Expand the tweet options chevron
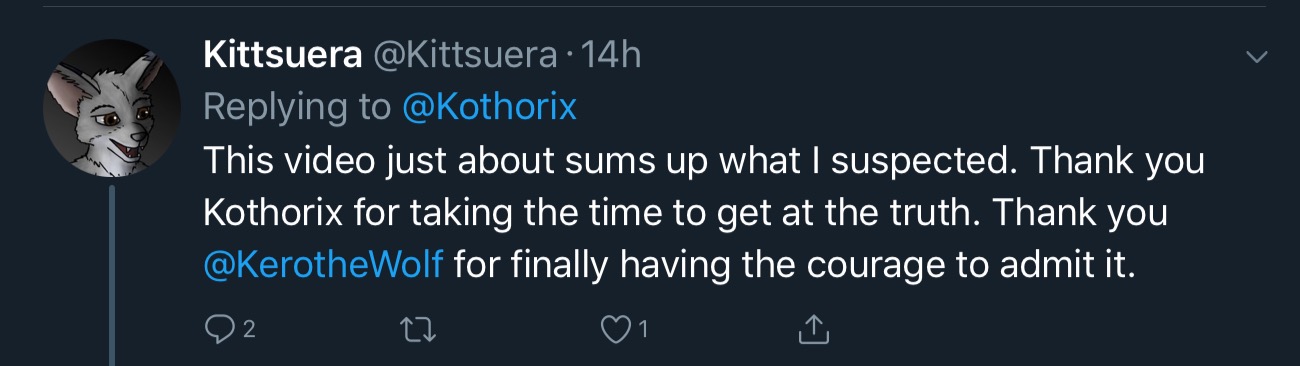 click(1255, 57)
